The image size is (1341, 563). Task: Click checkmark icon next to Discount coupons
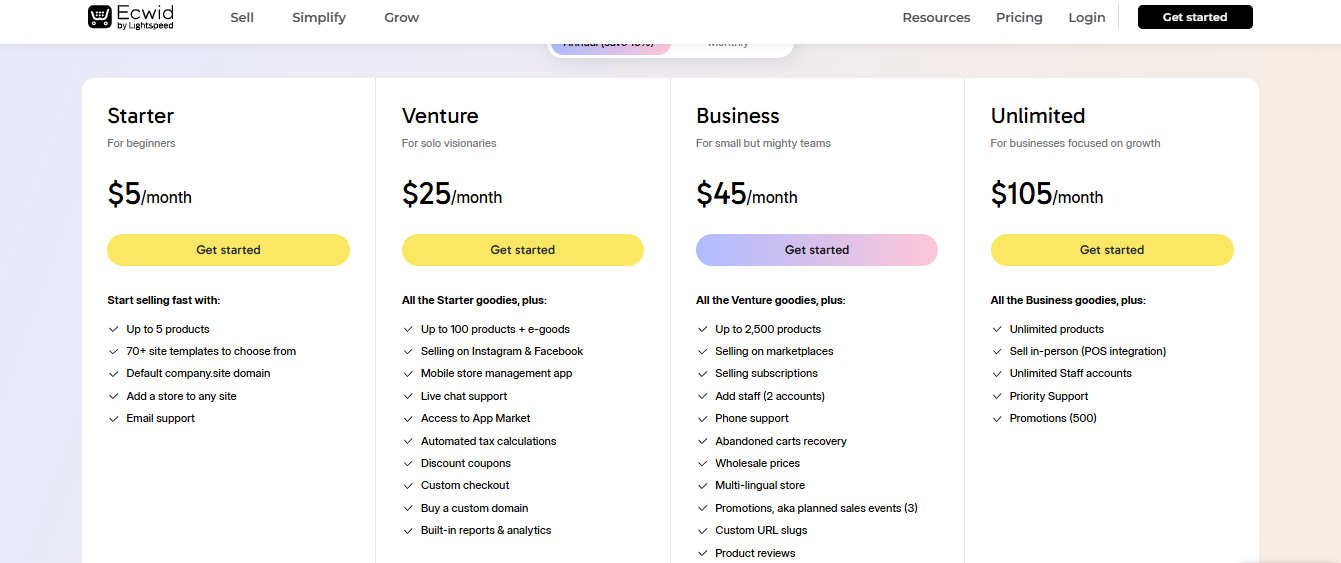click(408, 463)
